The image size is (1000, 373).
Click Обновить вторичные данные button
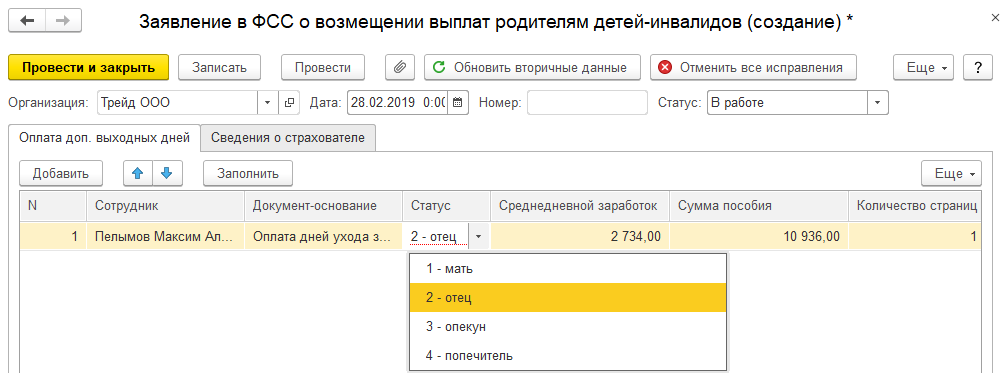click(x=533, y=68)
